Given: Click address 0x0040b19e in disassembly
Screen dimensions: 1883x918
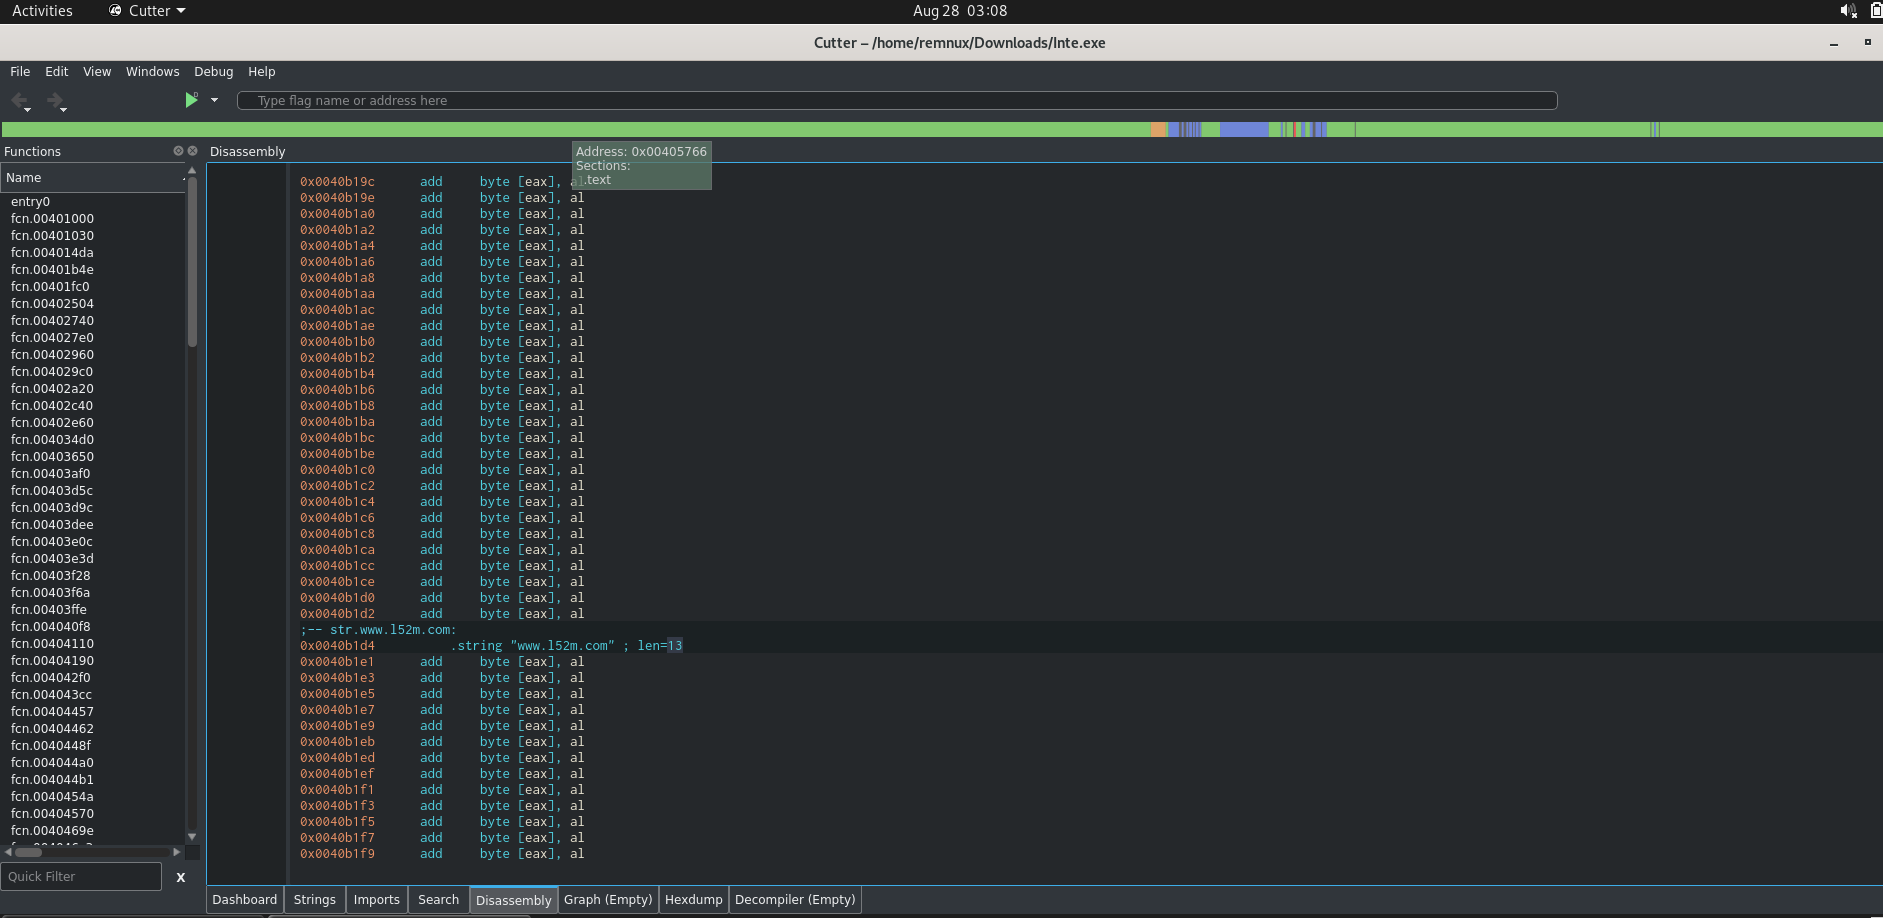Looking at the screenshot, I should (x=337, y=198).
